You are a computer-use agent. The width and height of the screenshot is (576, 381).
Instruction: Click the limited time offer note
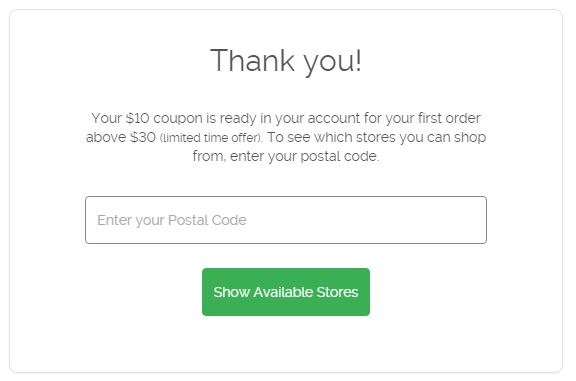click(x=211, y=138)
